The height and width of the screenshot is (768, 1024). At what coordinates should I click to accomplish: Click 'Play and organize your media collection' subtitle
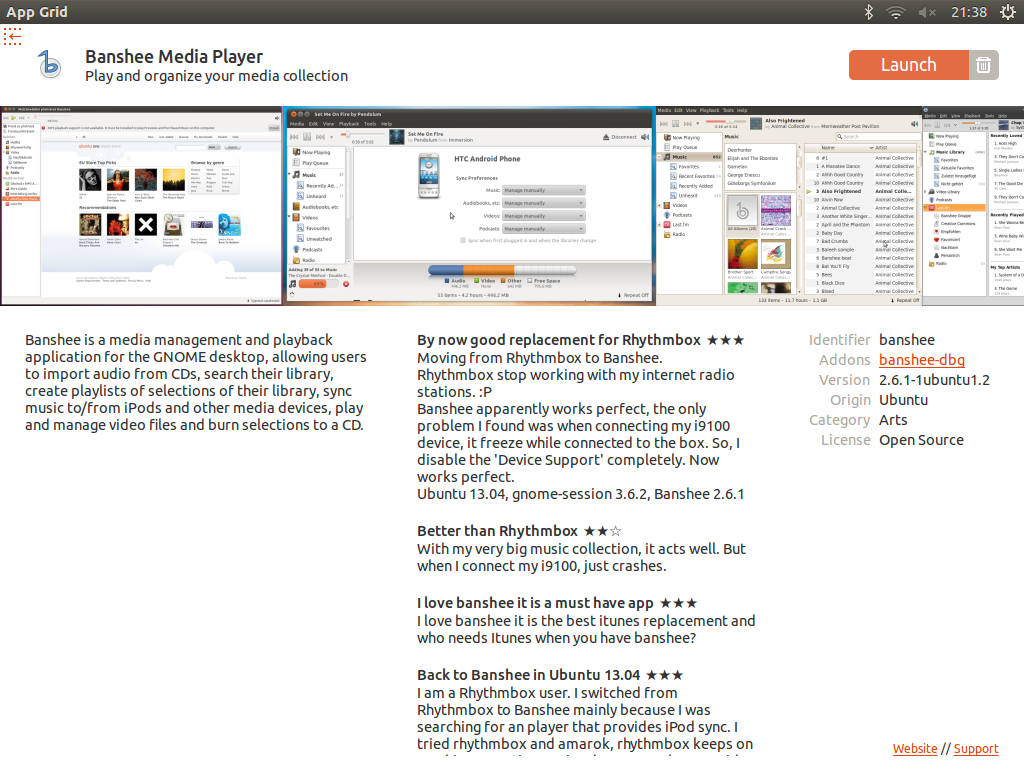[216, 76]
